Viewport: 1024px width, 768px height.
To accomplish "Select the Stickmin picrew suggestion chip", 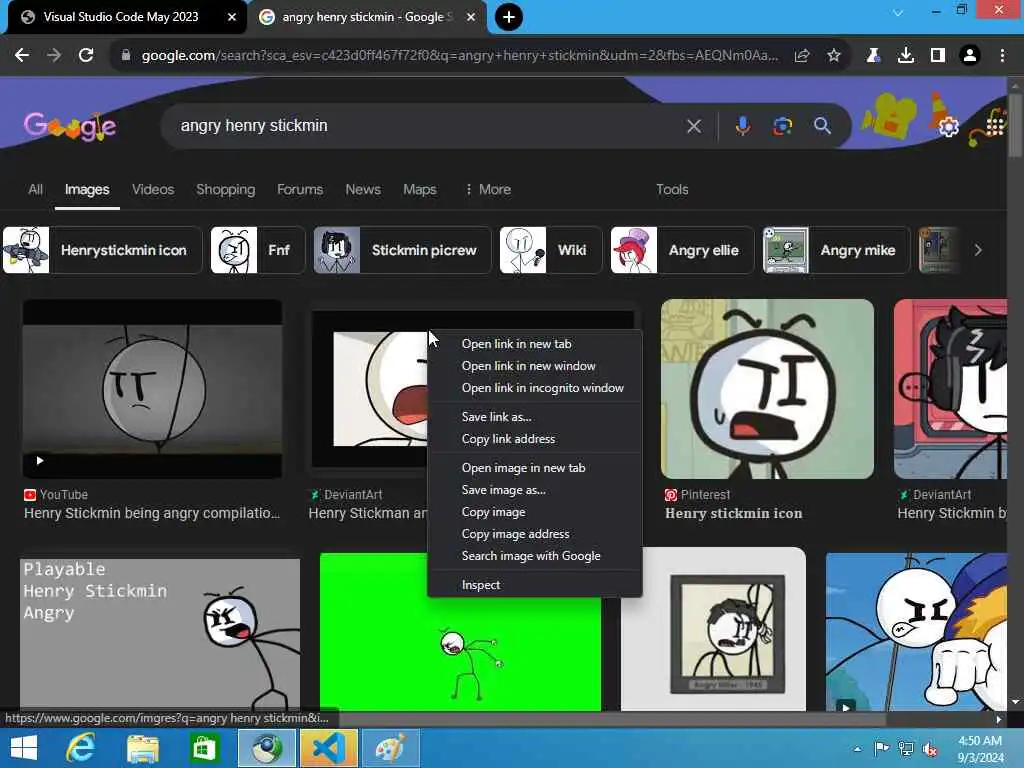I will pyautogui.click(x=402, y=250).
